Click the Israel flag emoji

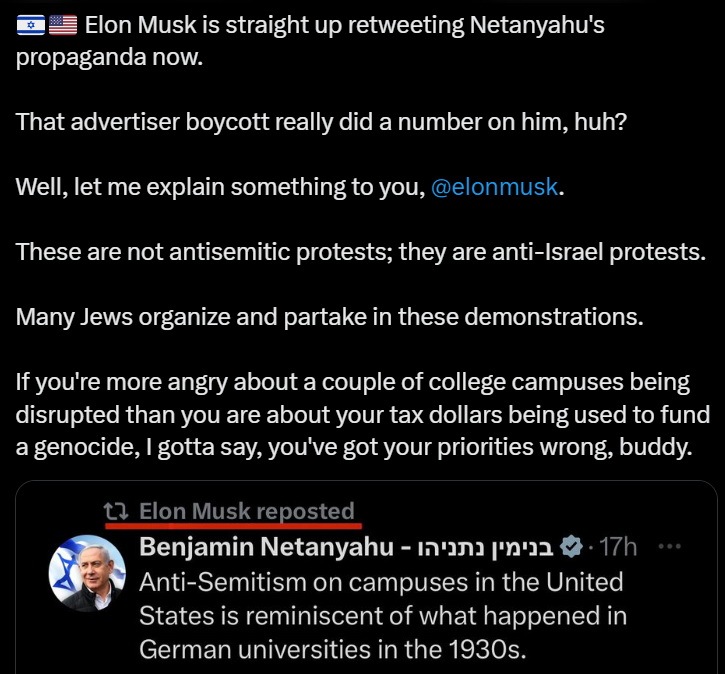coord(30,24)
